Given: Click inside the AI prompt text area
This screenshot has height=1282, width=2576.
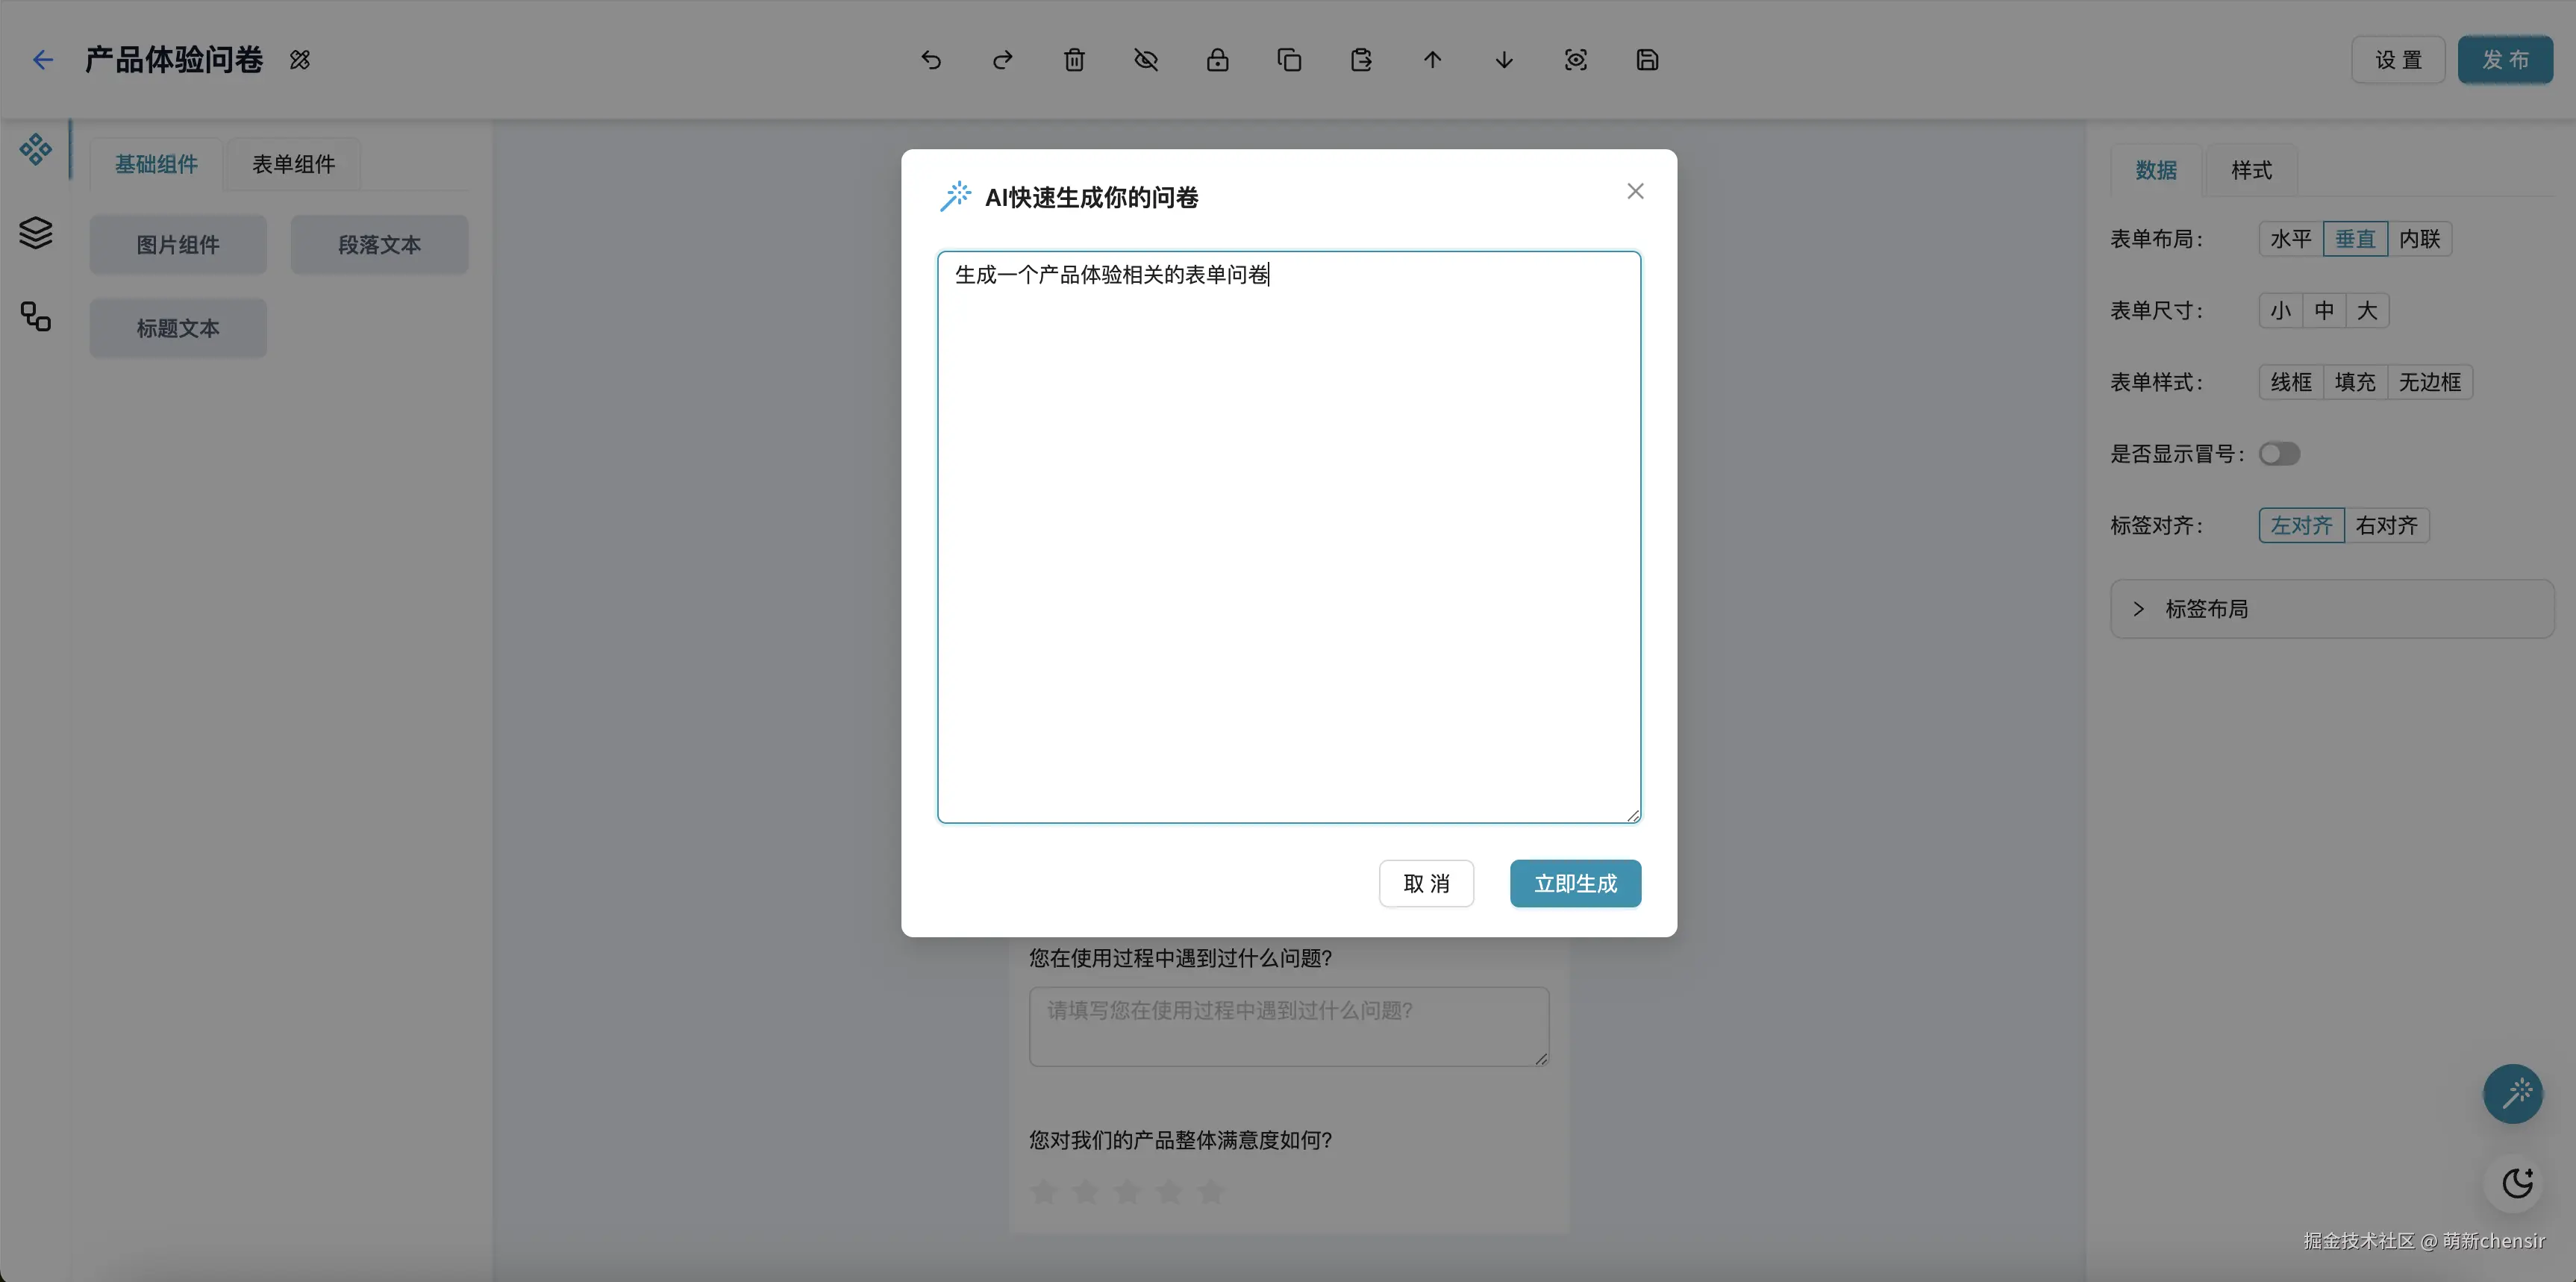Looking at the screenshot, I should (x=1288, y=540).
